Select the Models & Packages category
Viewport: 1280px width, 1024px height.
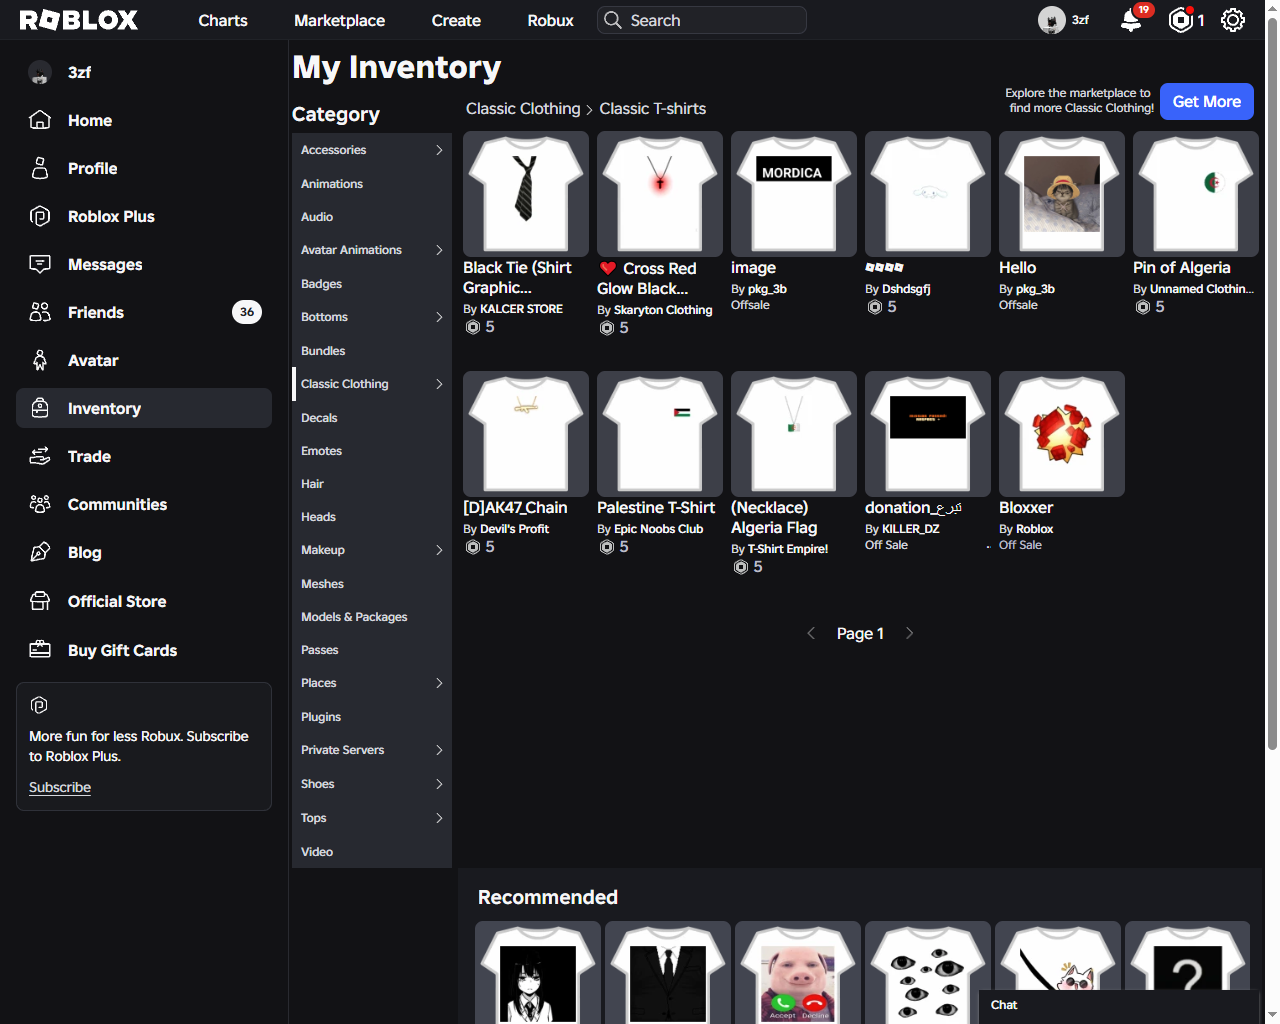(372, 617)
